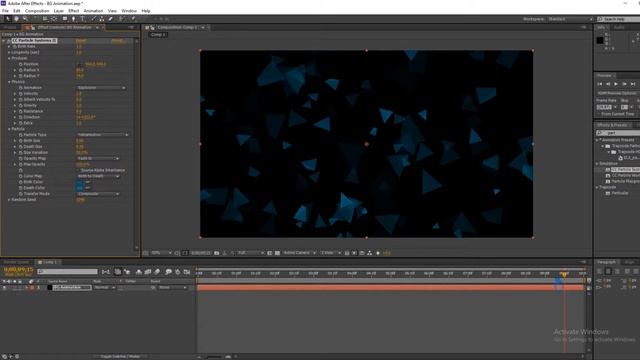Click the frame blending icon in timeline
Screen dimensions: 640x360
[148, 272]
